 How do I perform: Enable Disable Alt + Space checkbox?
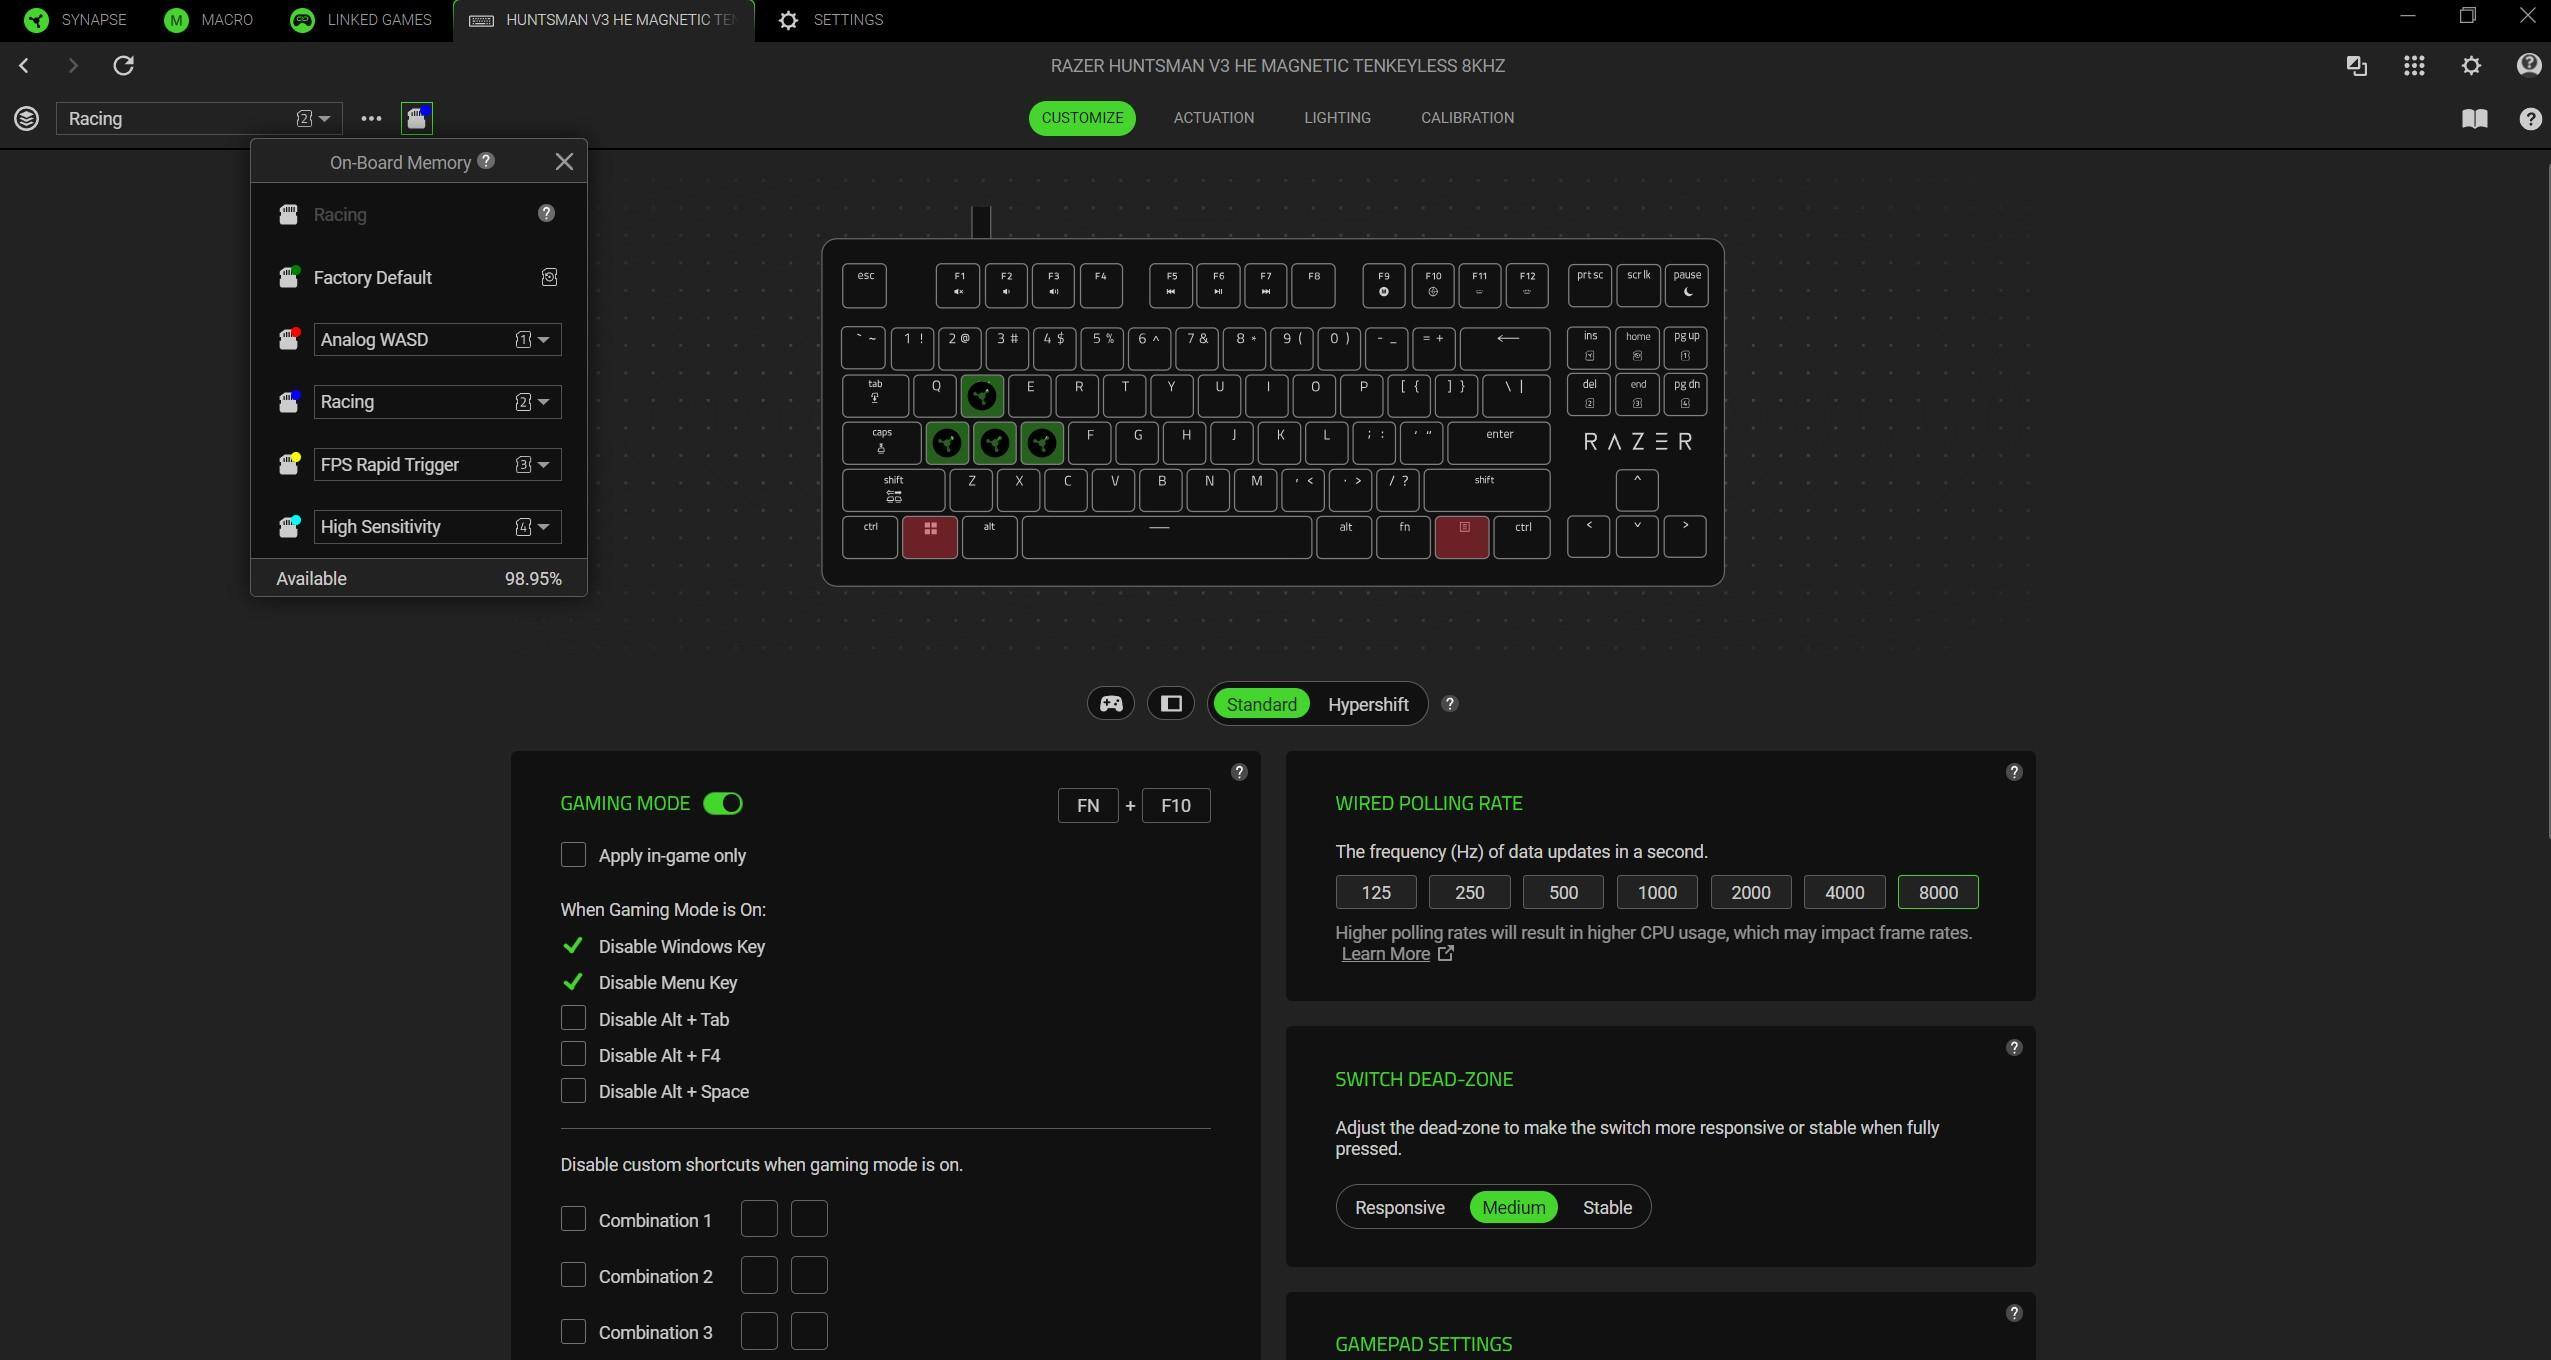point(573,1091)
